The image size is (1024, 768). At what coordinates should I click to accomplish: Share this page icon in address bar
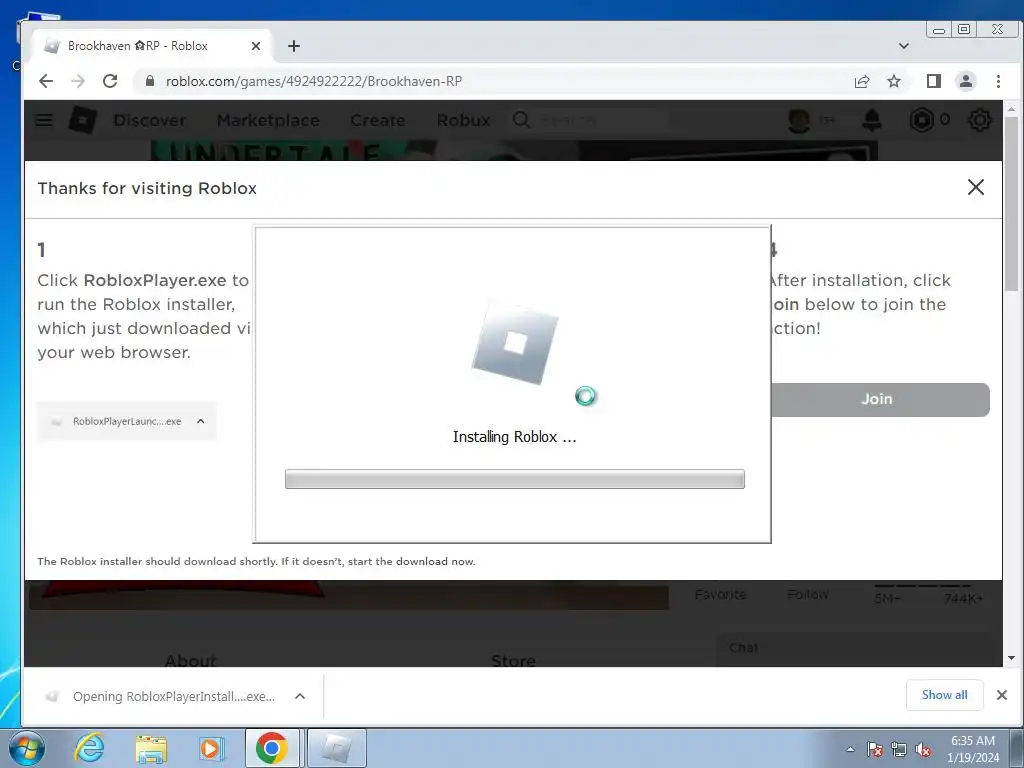click(862, 81)
